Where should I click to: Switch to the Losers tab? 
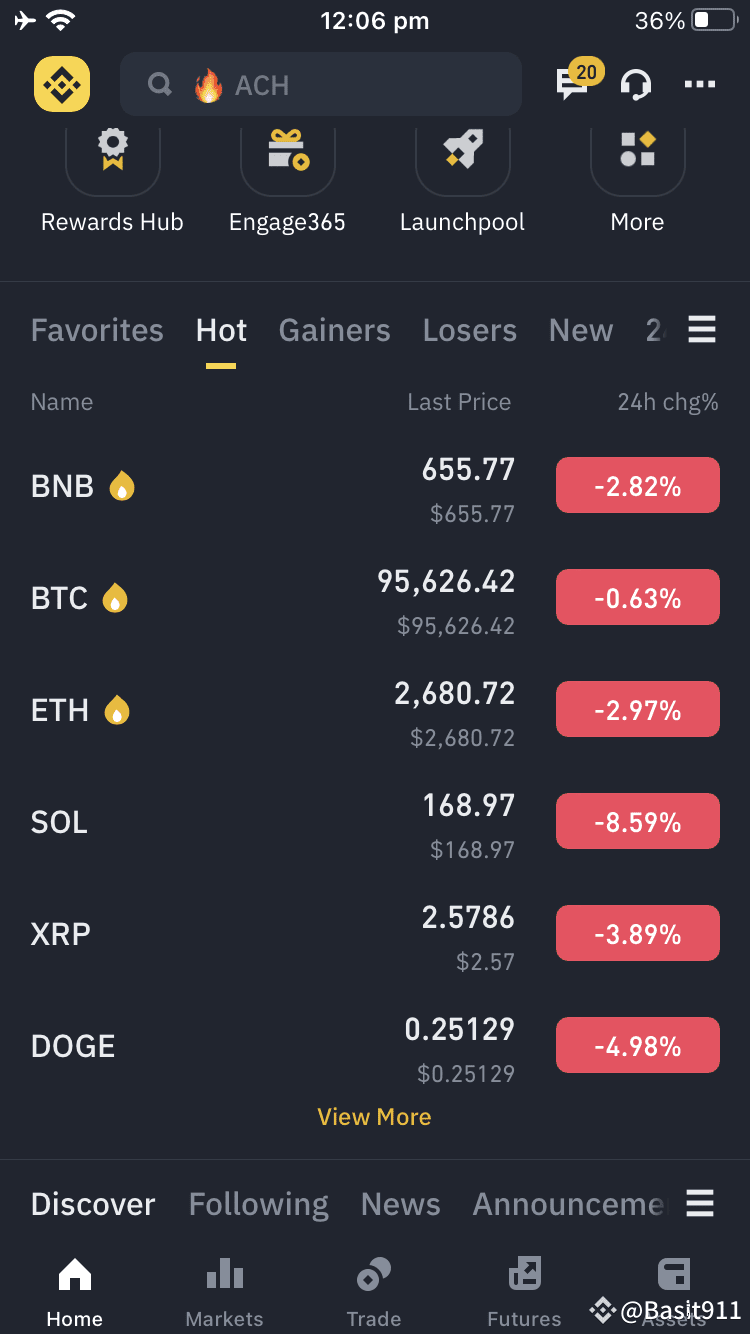(470, 330)
